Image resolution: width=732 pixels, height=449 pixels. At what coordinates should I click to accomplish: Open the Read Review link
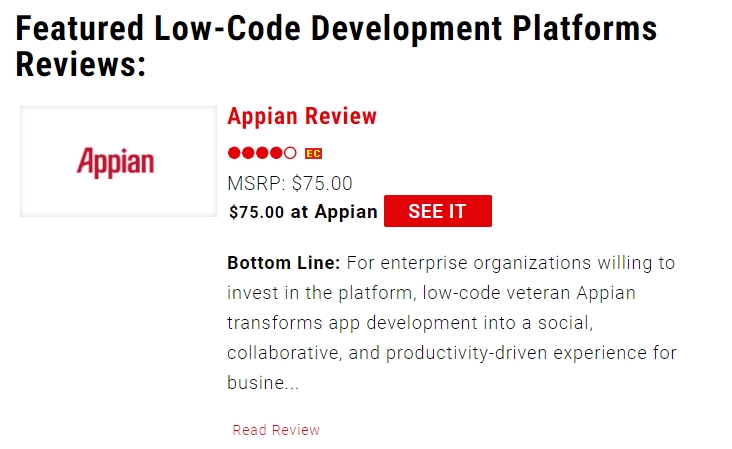coord(276,430)
